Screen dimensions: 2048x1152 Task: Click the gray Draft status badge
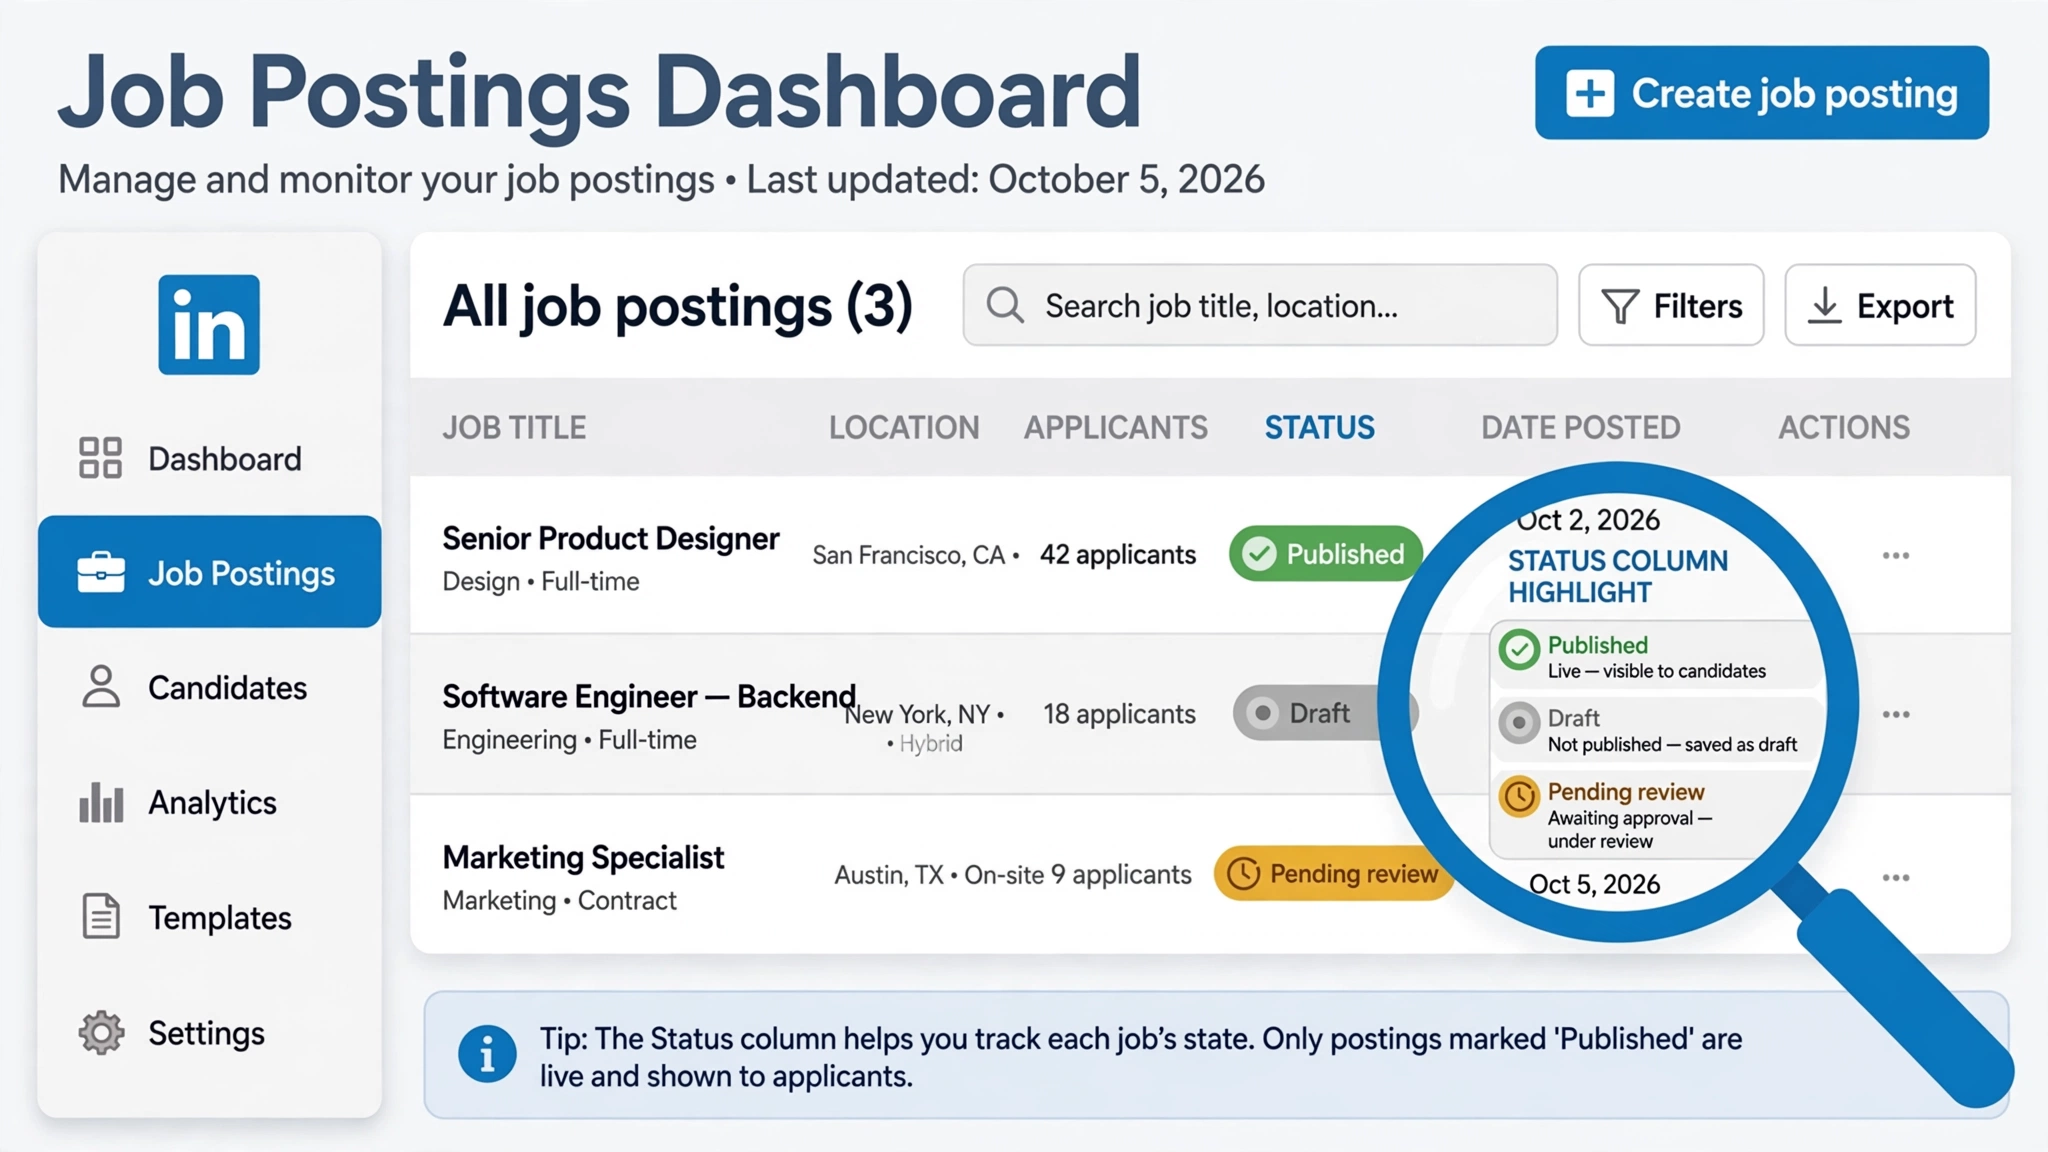(1326, 713)
